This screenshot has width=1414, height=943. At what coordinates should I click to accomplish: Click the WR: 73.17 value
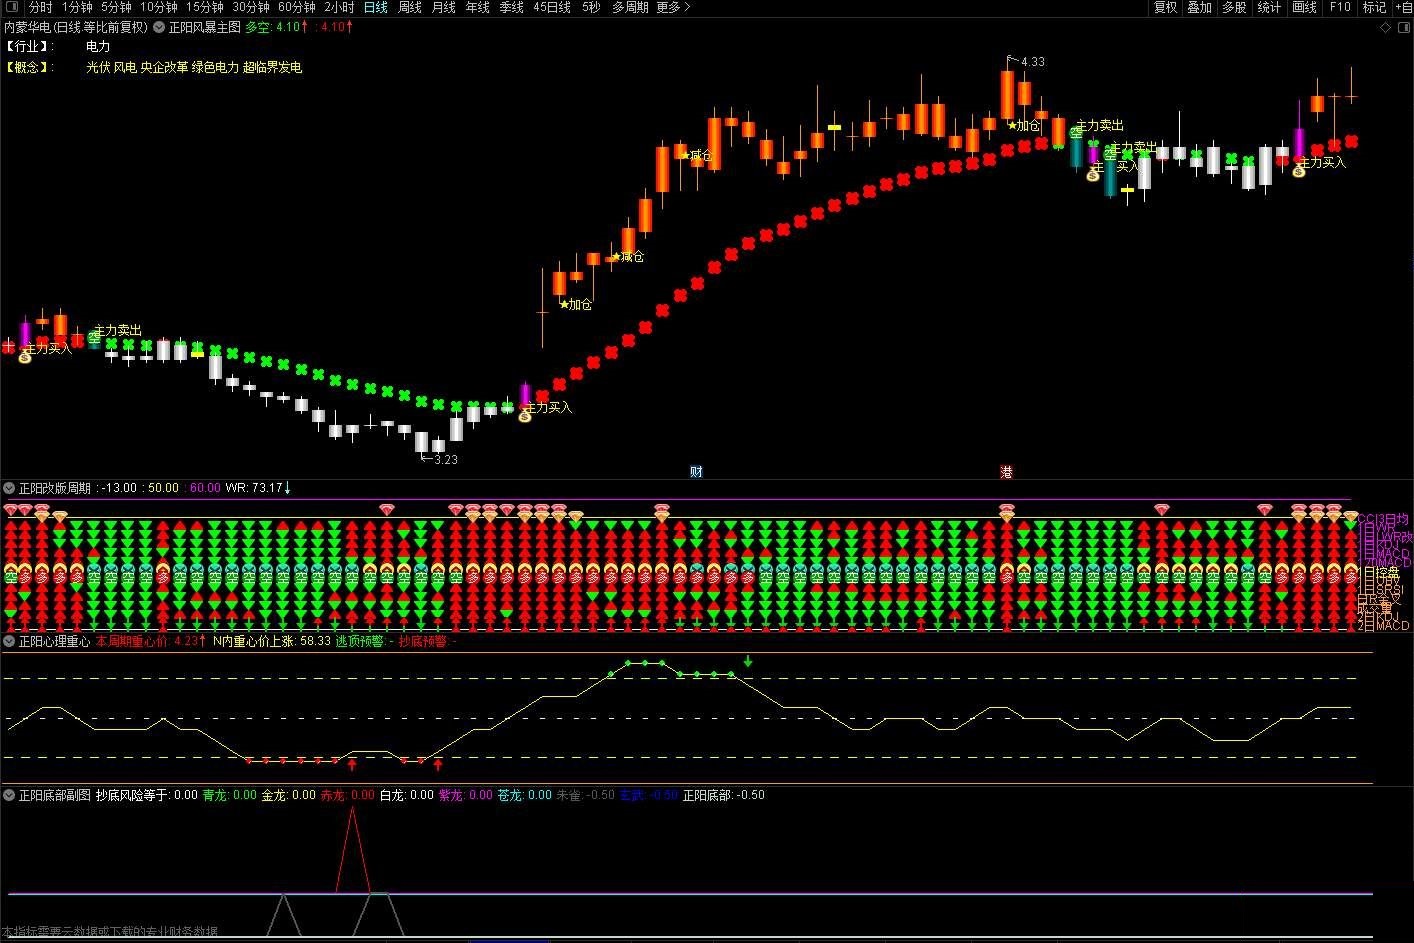[x=257, y=488]
